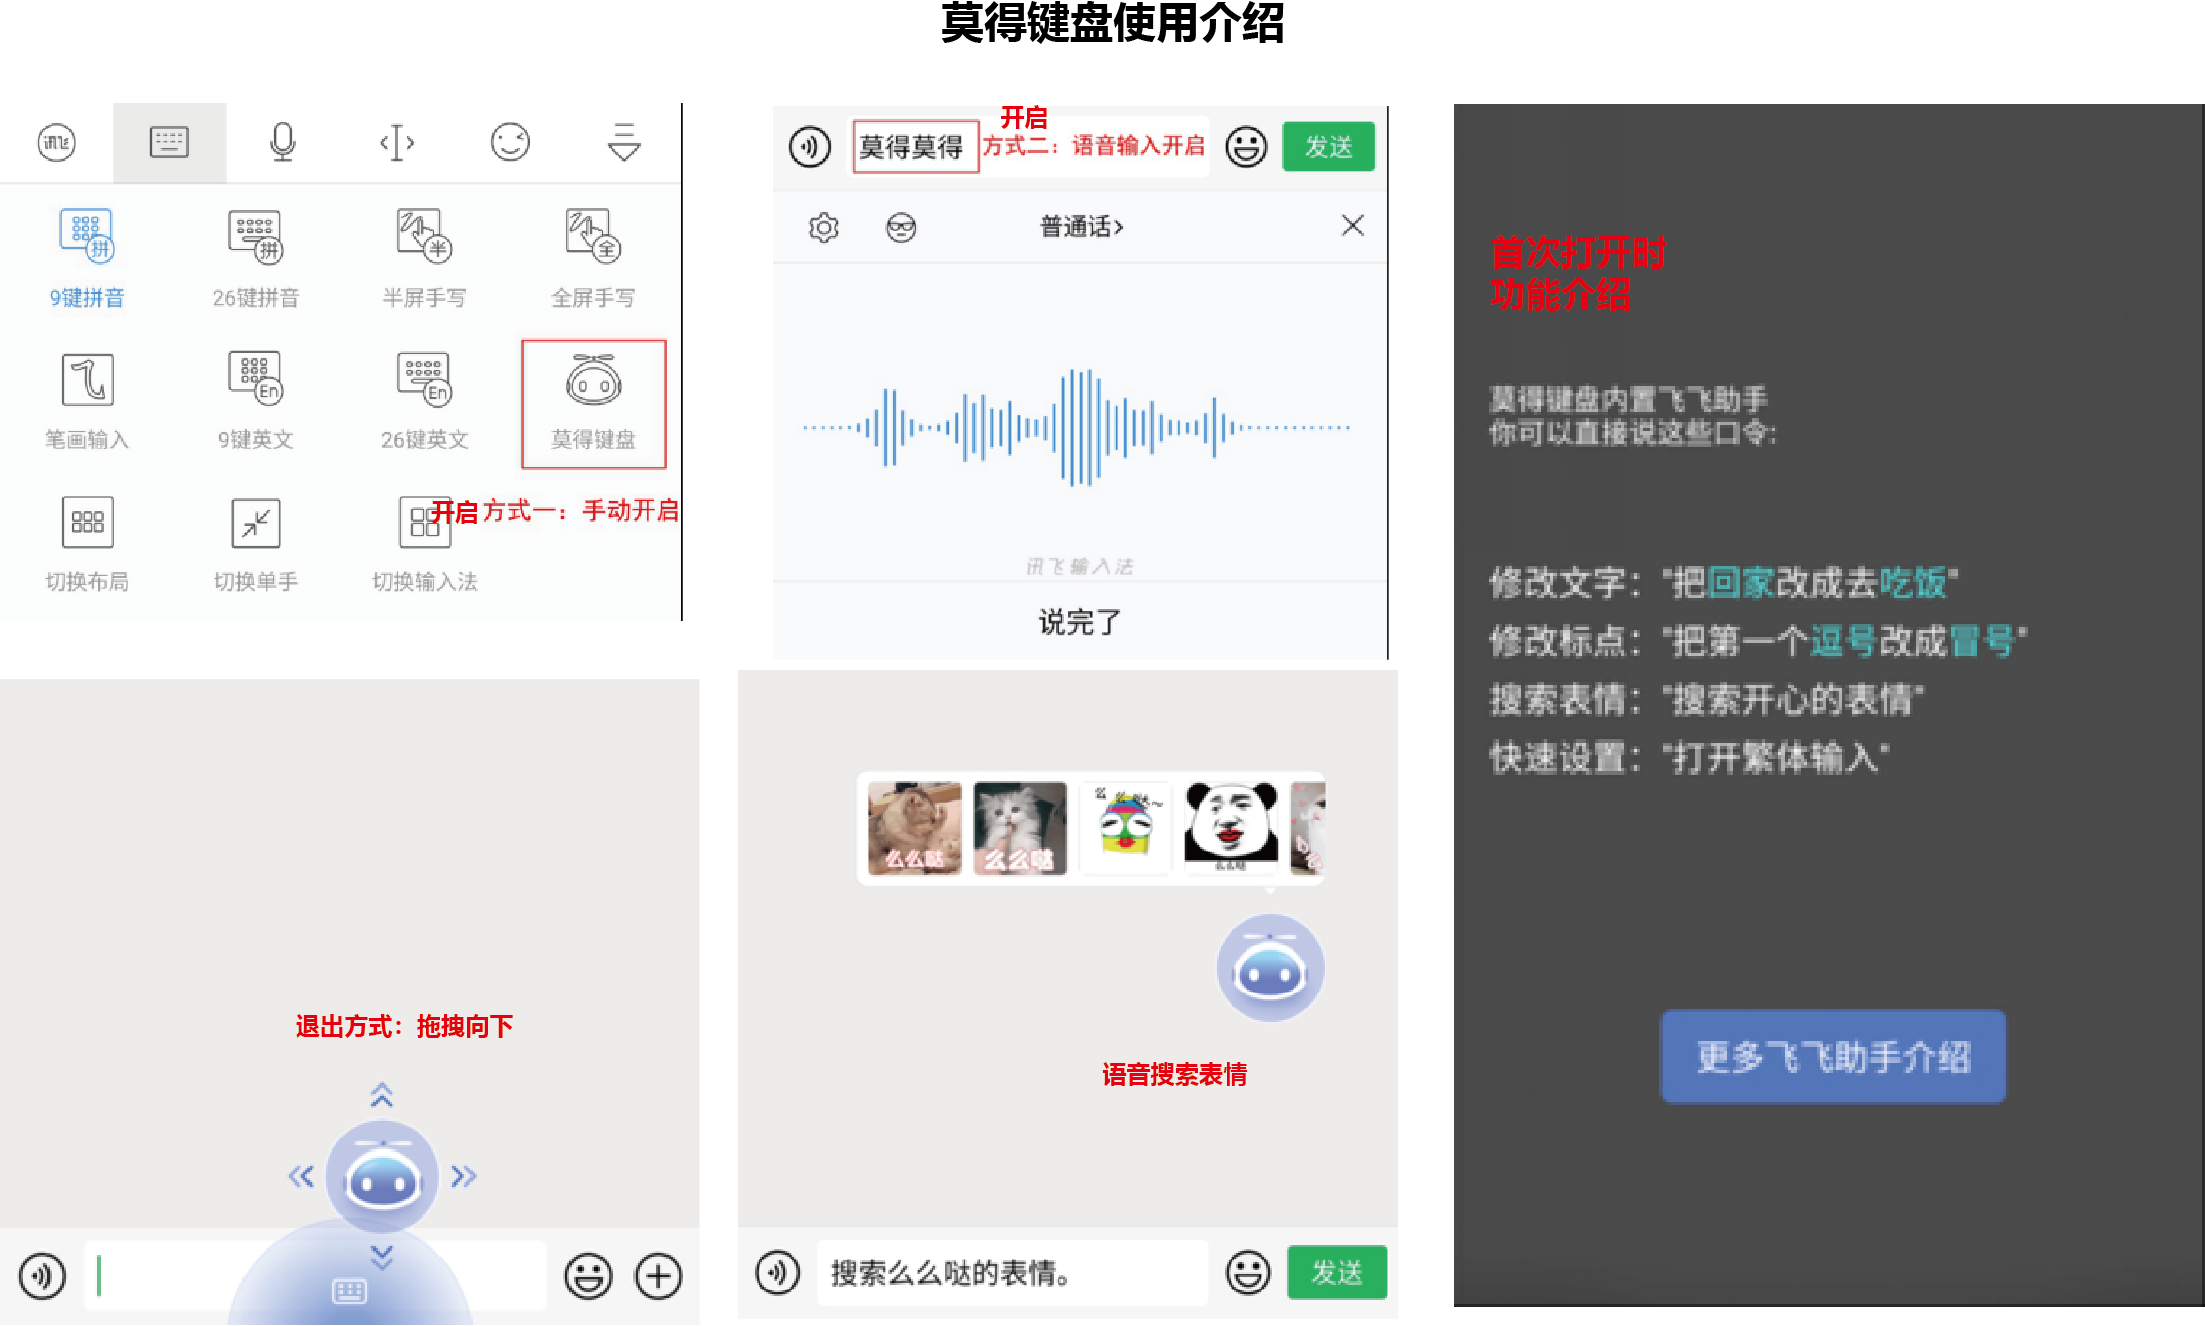Choose 全屏手写 handwriting mode

click(594, 259)
